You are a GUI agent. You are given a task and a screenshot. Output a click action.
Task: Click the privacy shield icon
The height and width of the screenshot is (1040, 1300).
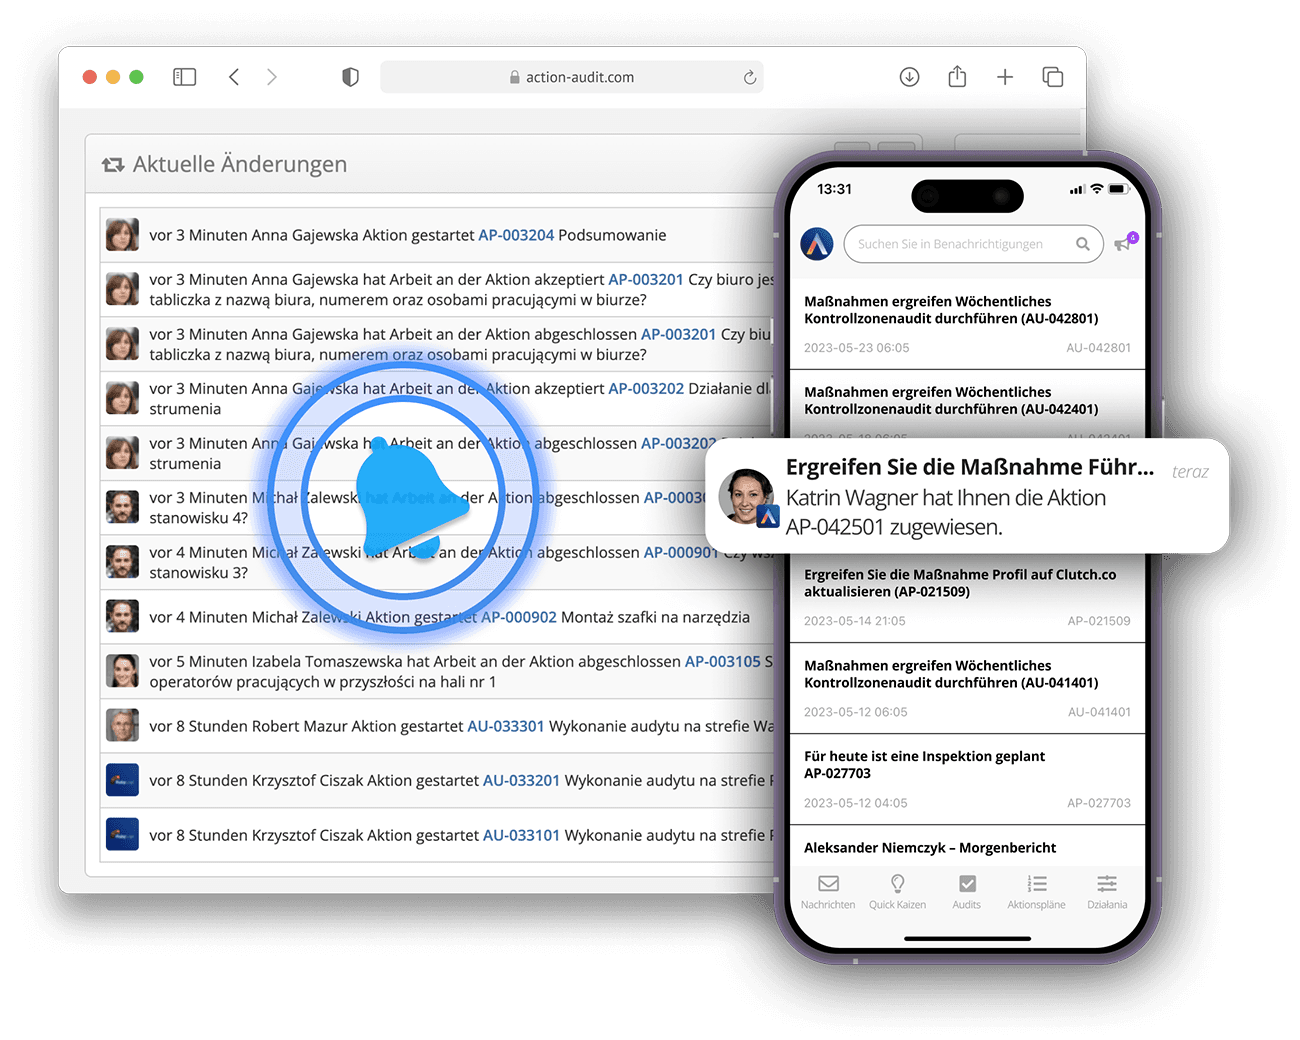pos(350,77)
